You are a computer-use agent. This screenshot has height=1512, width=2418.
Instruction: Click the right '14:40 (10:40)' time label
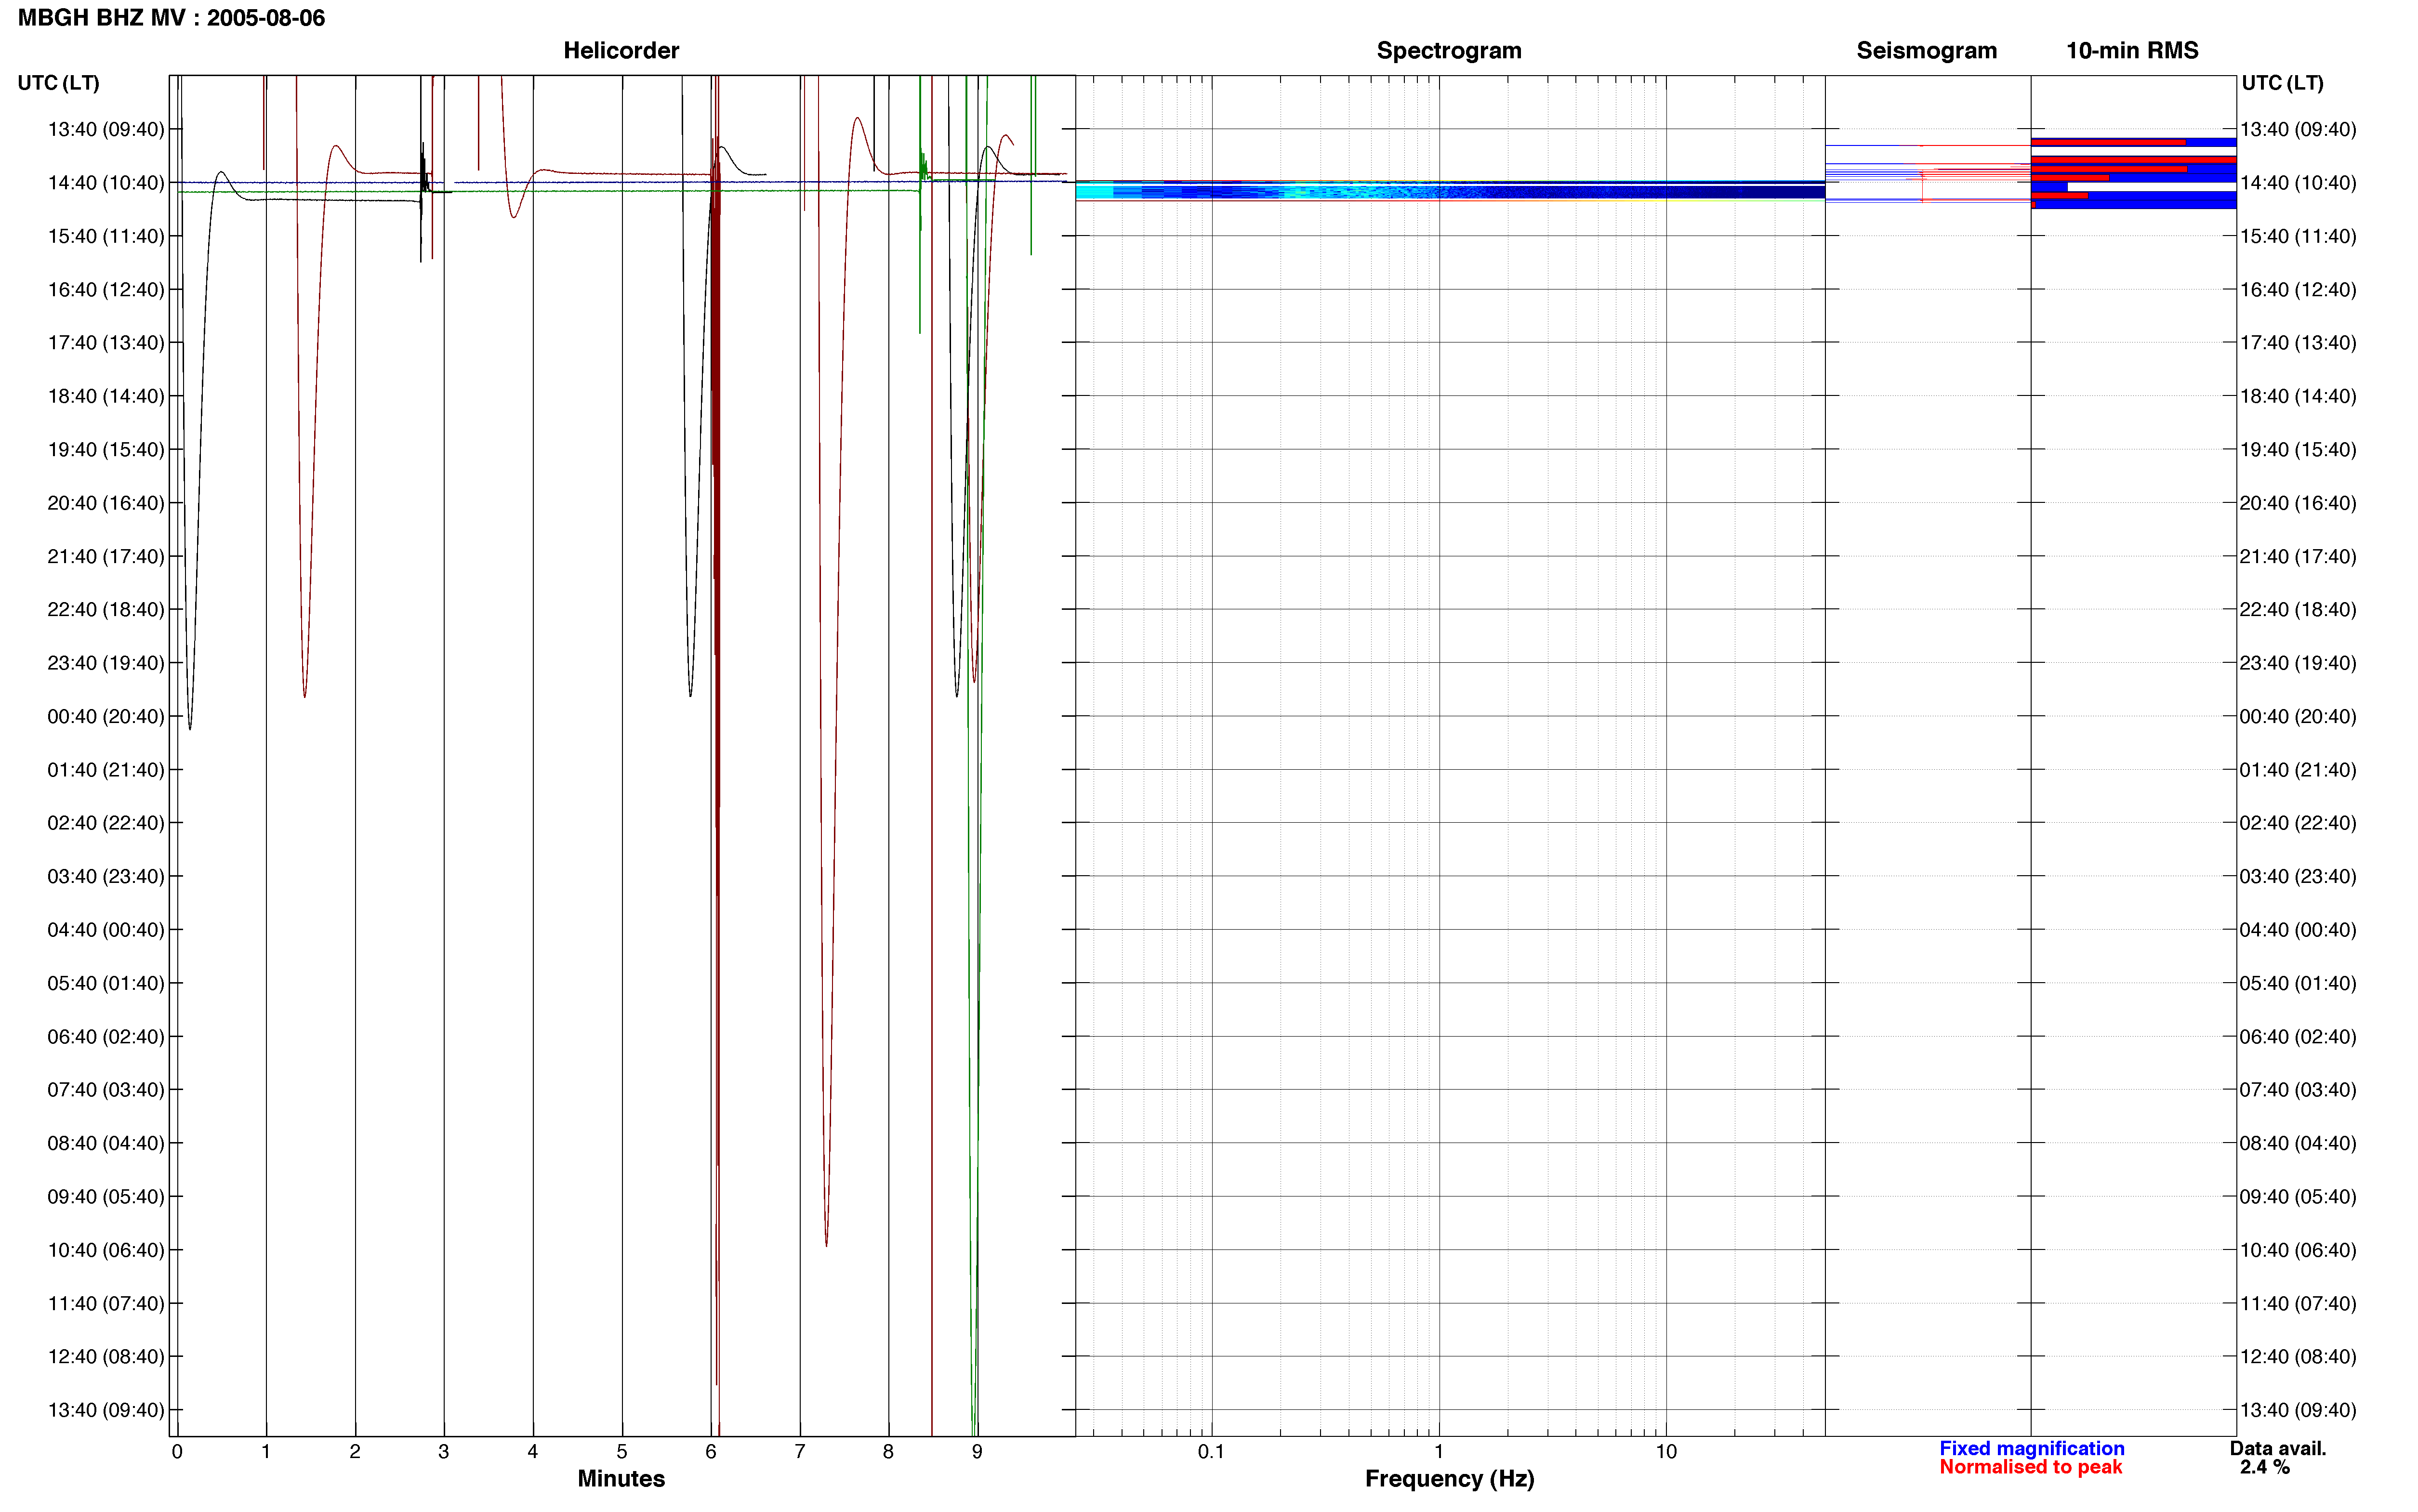click(2298, 183)
